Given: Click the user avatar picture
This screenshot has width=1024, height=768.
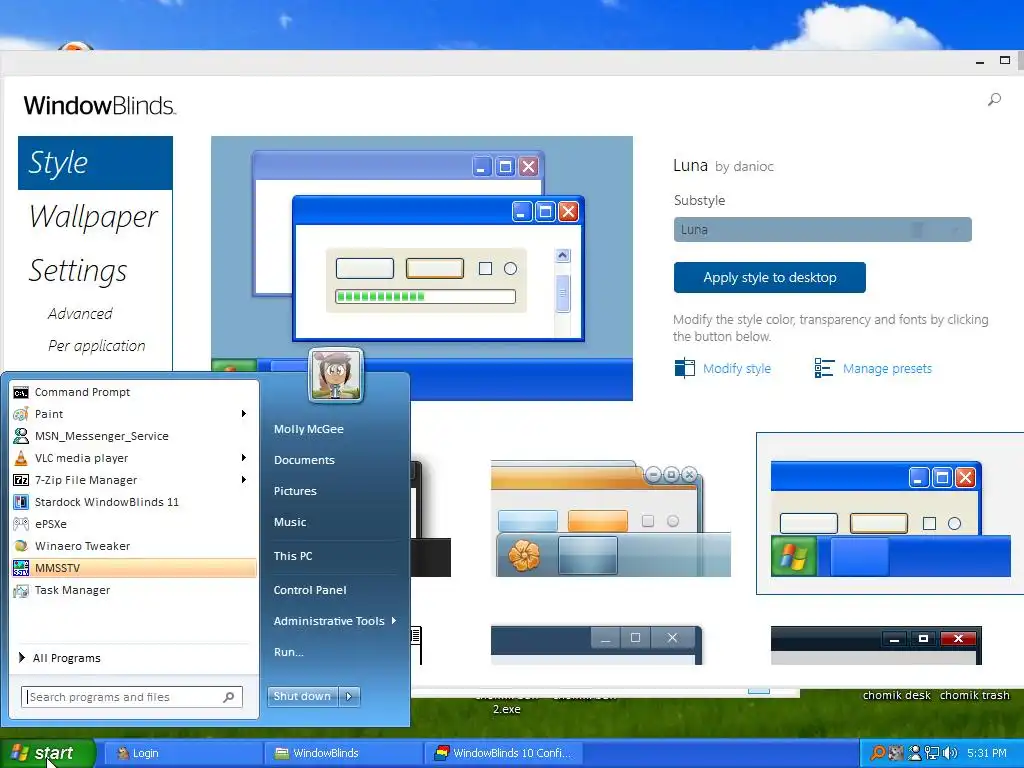Looking at the screenshot, I should 336,375.
